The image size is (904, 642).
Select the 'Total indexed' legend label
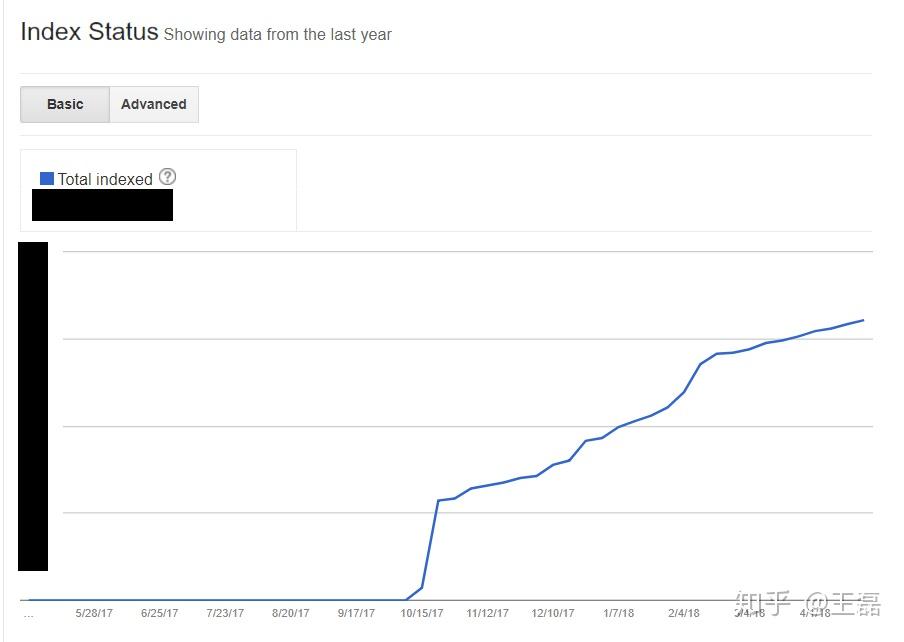(x=105, y=179)
